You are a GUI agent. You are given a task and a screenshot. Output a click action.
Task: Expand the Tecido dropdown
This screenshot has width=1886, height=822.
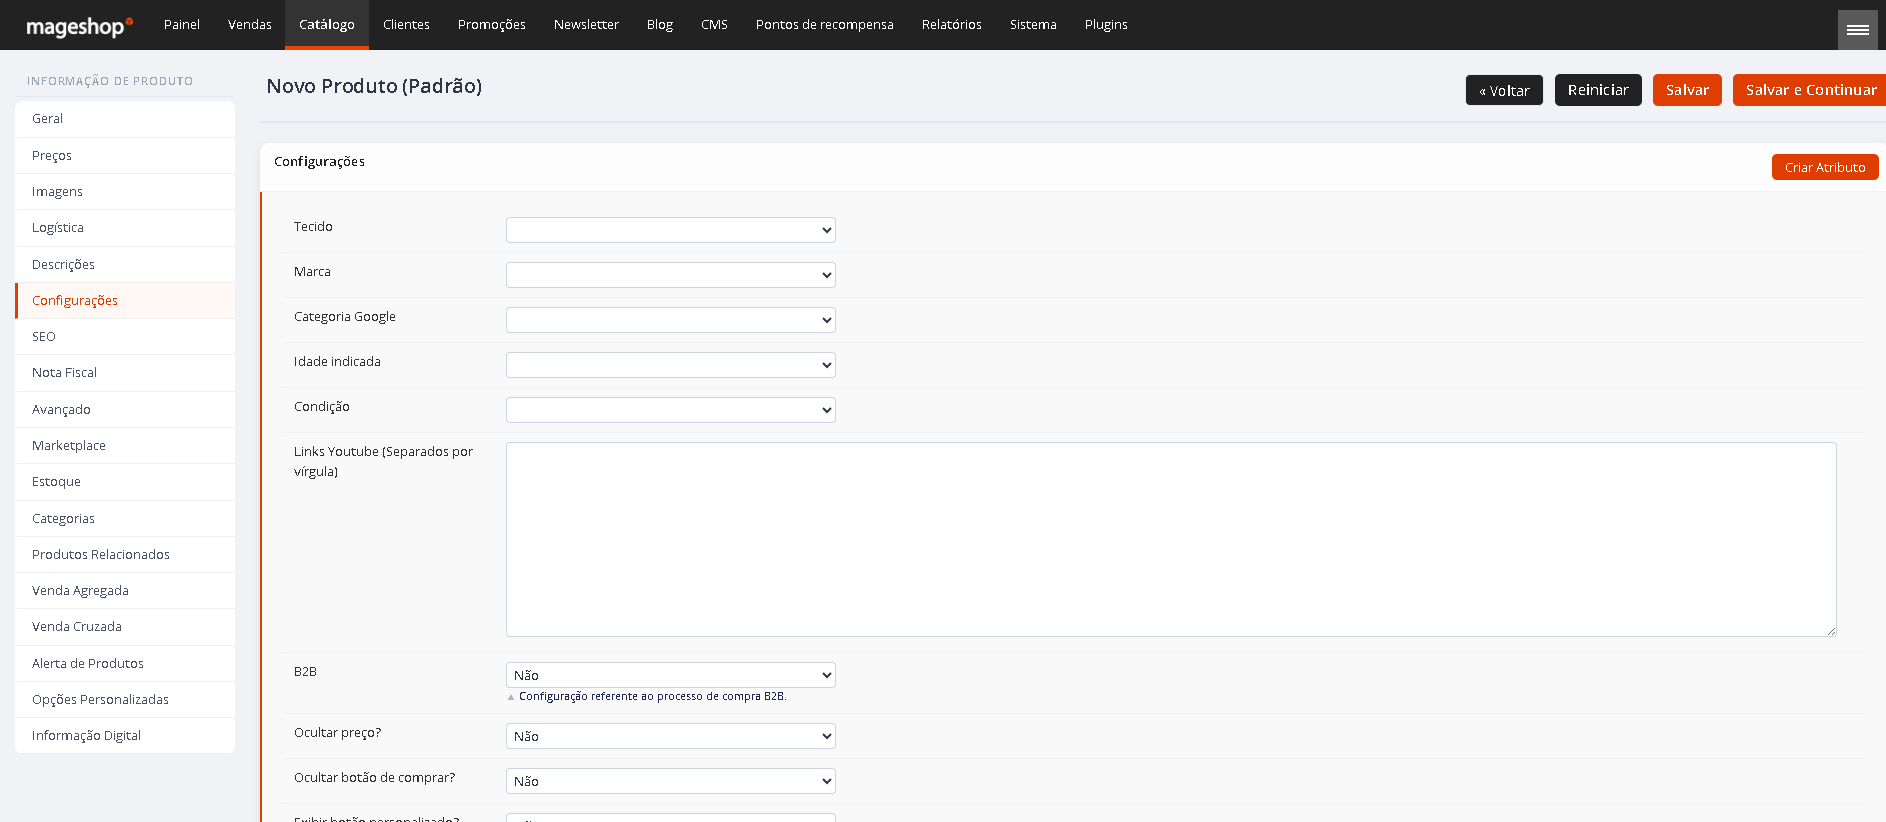click(671, 230)
